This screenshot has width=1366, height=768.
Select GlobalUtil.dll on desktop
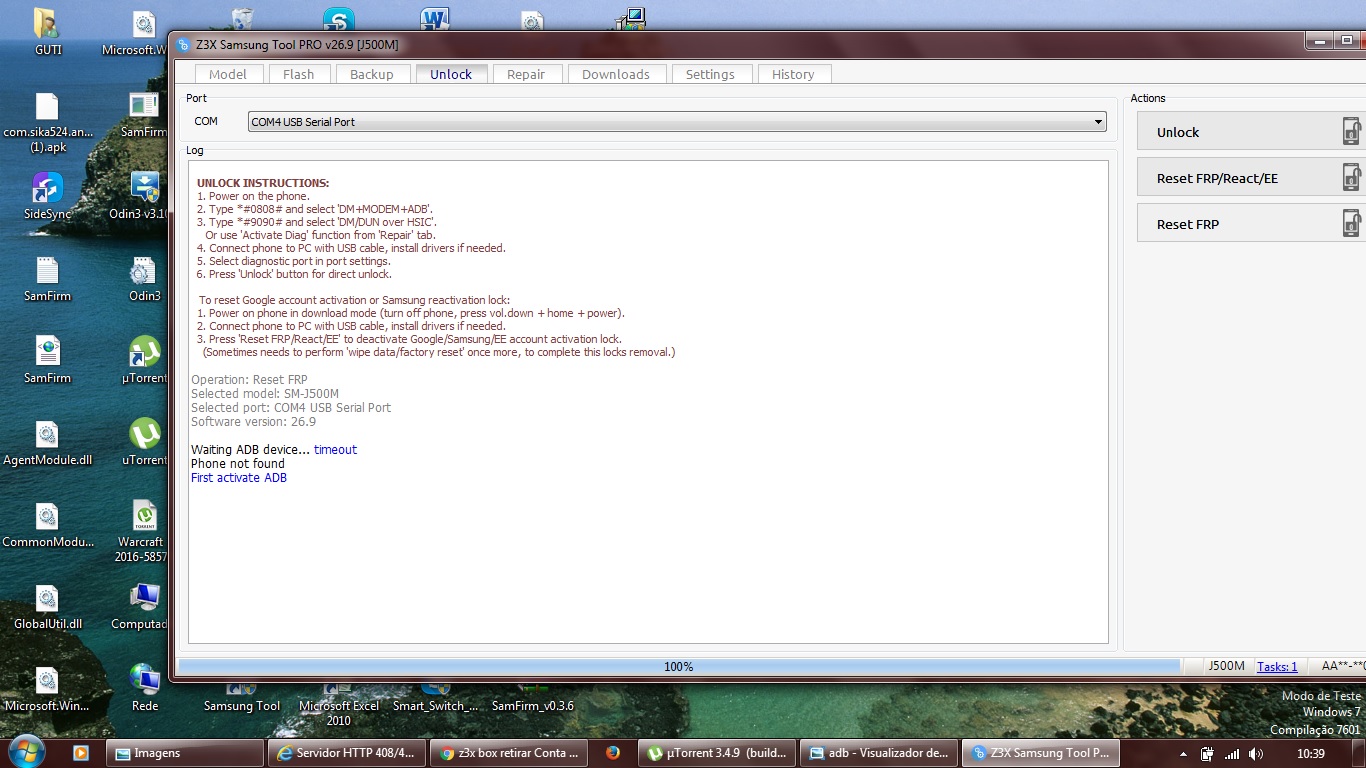[47, 606]
